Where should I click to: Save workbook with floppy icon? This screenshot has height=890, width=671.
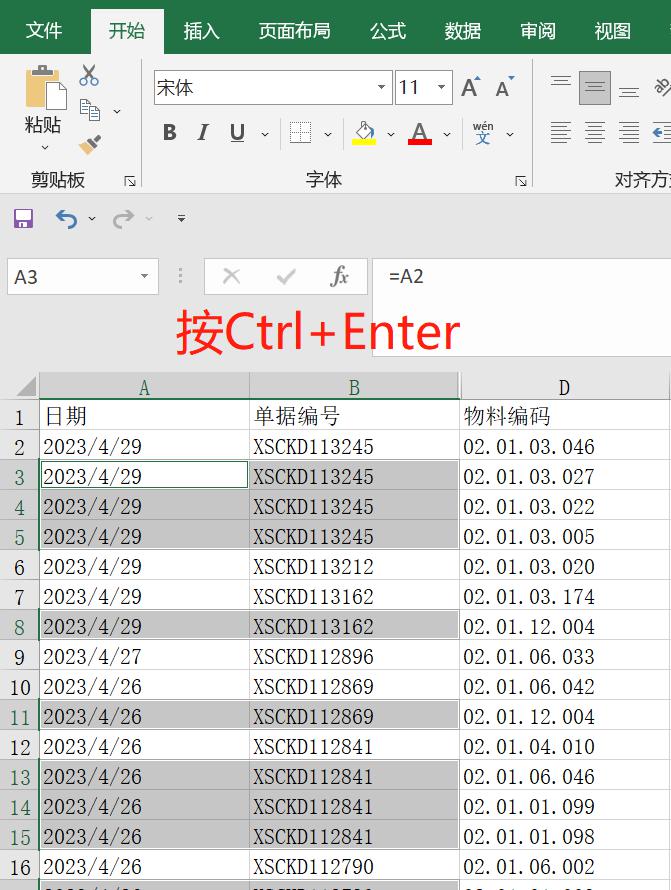pos(23,218)
